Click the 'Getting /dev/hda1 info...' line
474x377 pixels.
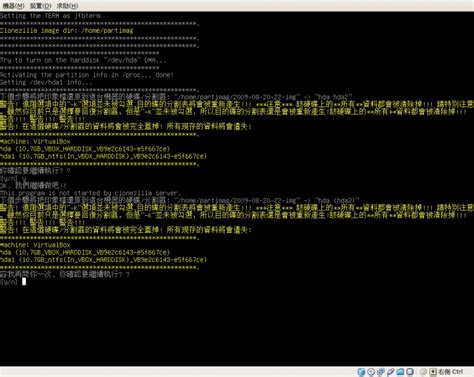(x=46, y=82)
